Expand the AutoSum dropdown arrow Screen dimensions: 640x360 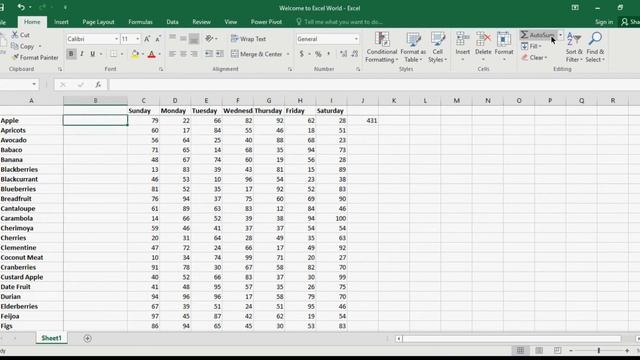pos(560,35)
